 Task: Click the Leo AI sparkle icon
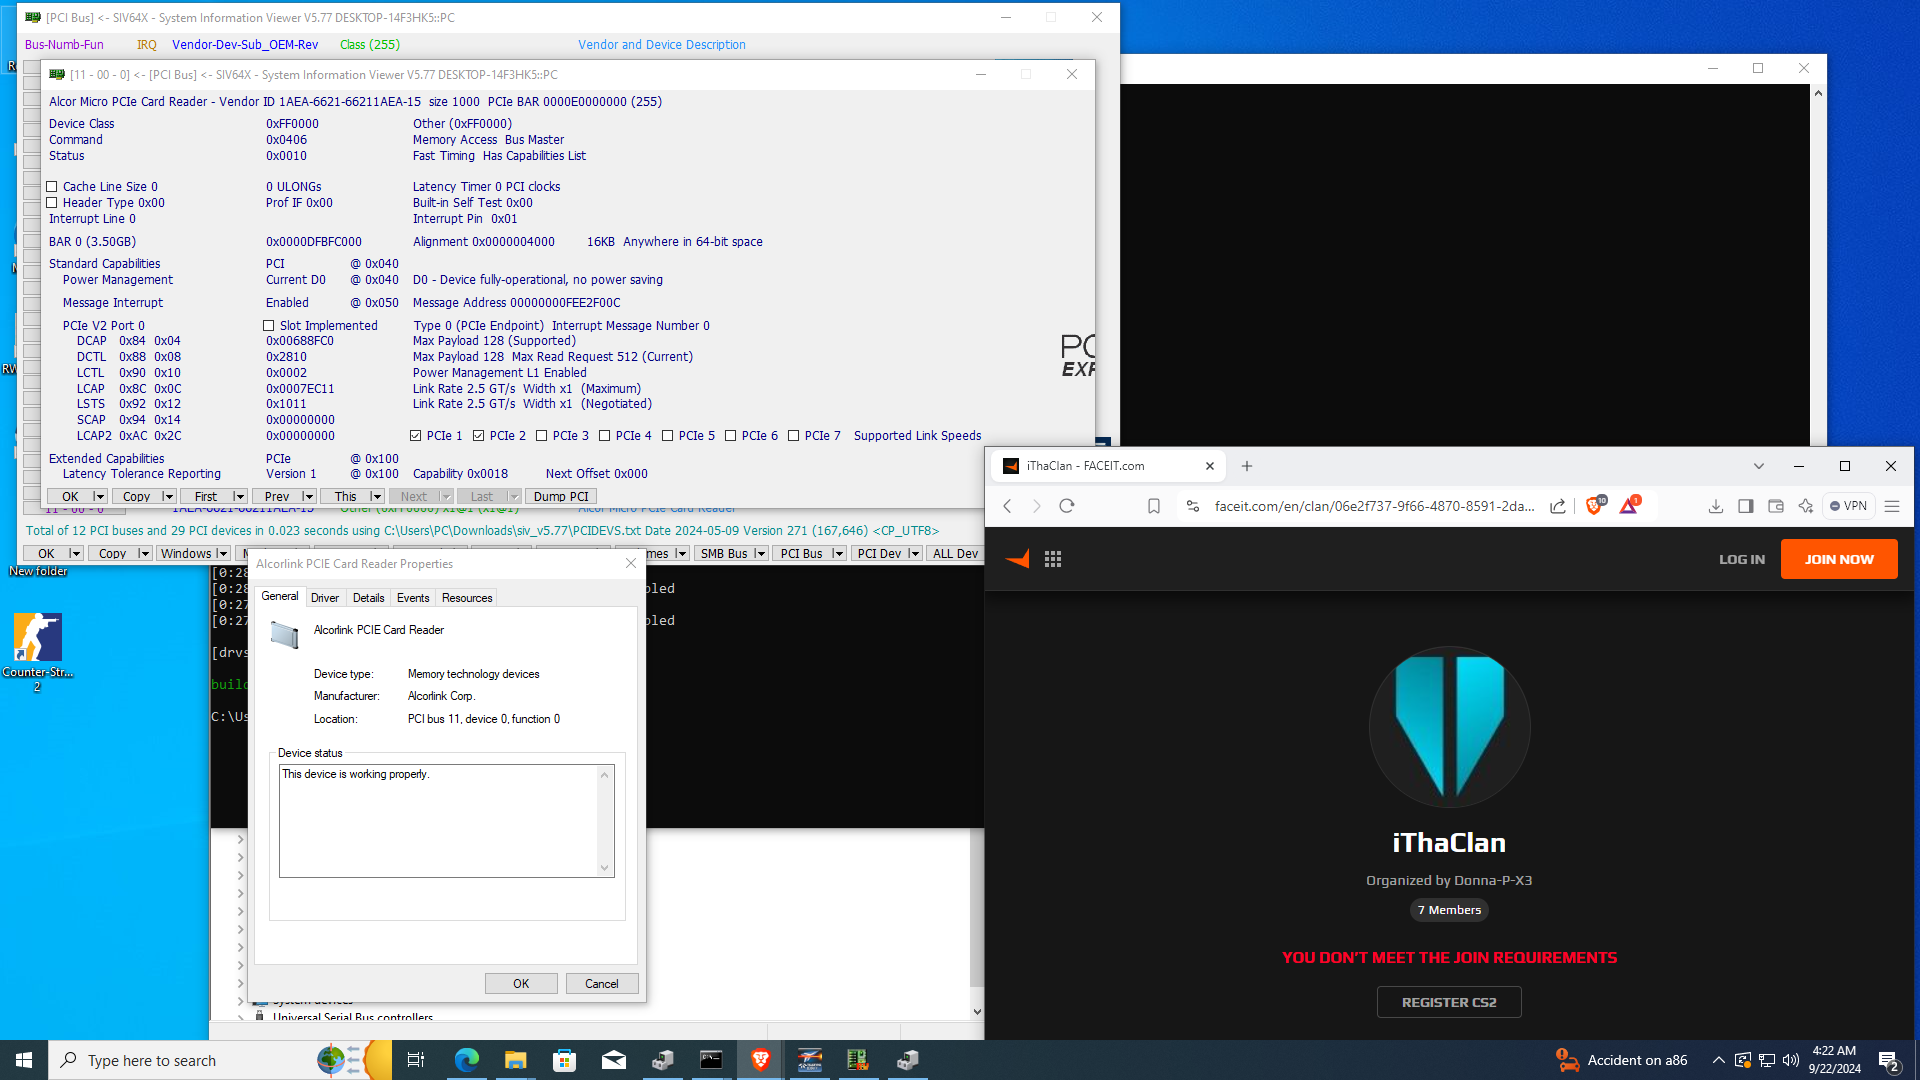1806,506
